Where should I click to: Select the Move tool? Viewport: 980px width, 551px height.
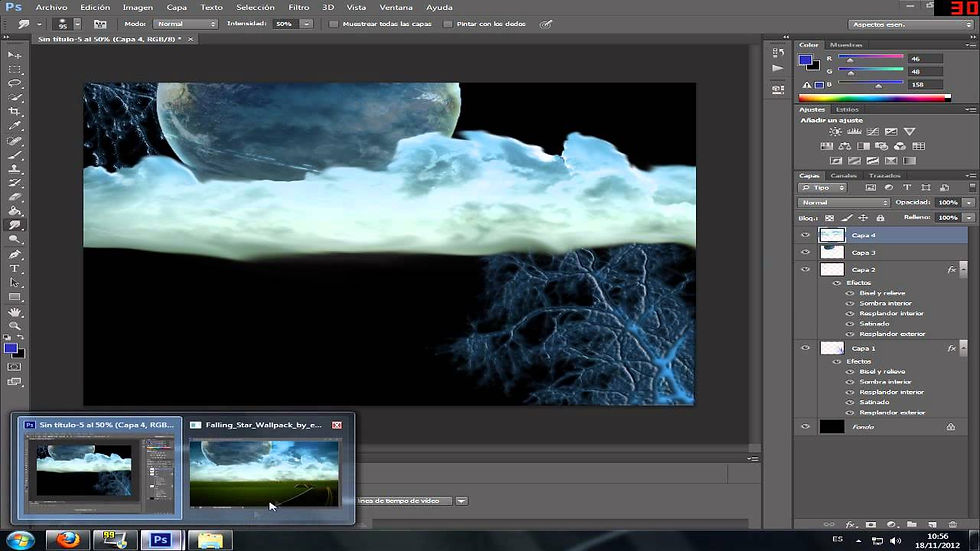point(14,55)
